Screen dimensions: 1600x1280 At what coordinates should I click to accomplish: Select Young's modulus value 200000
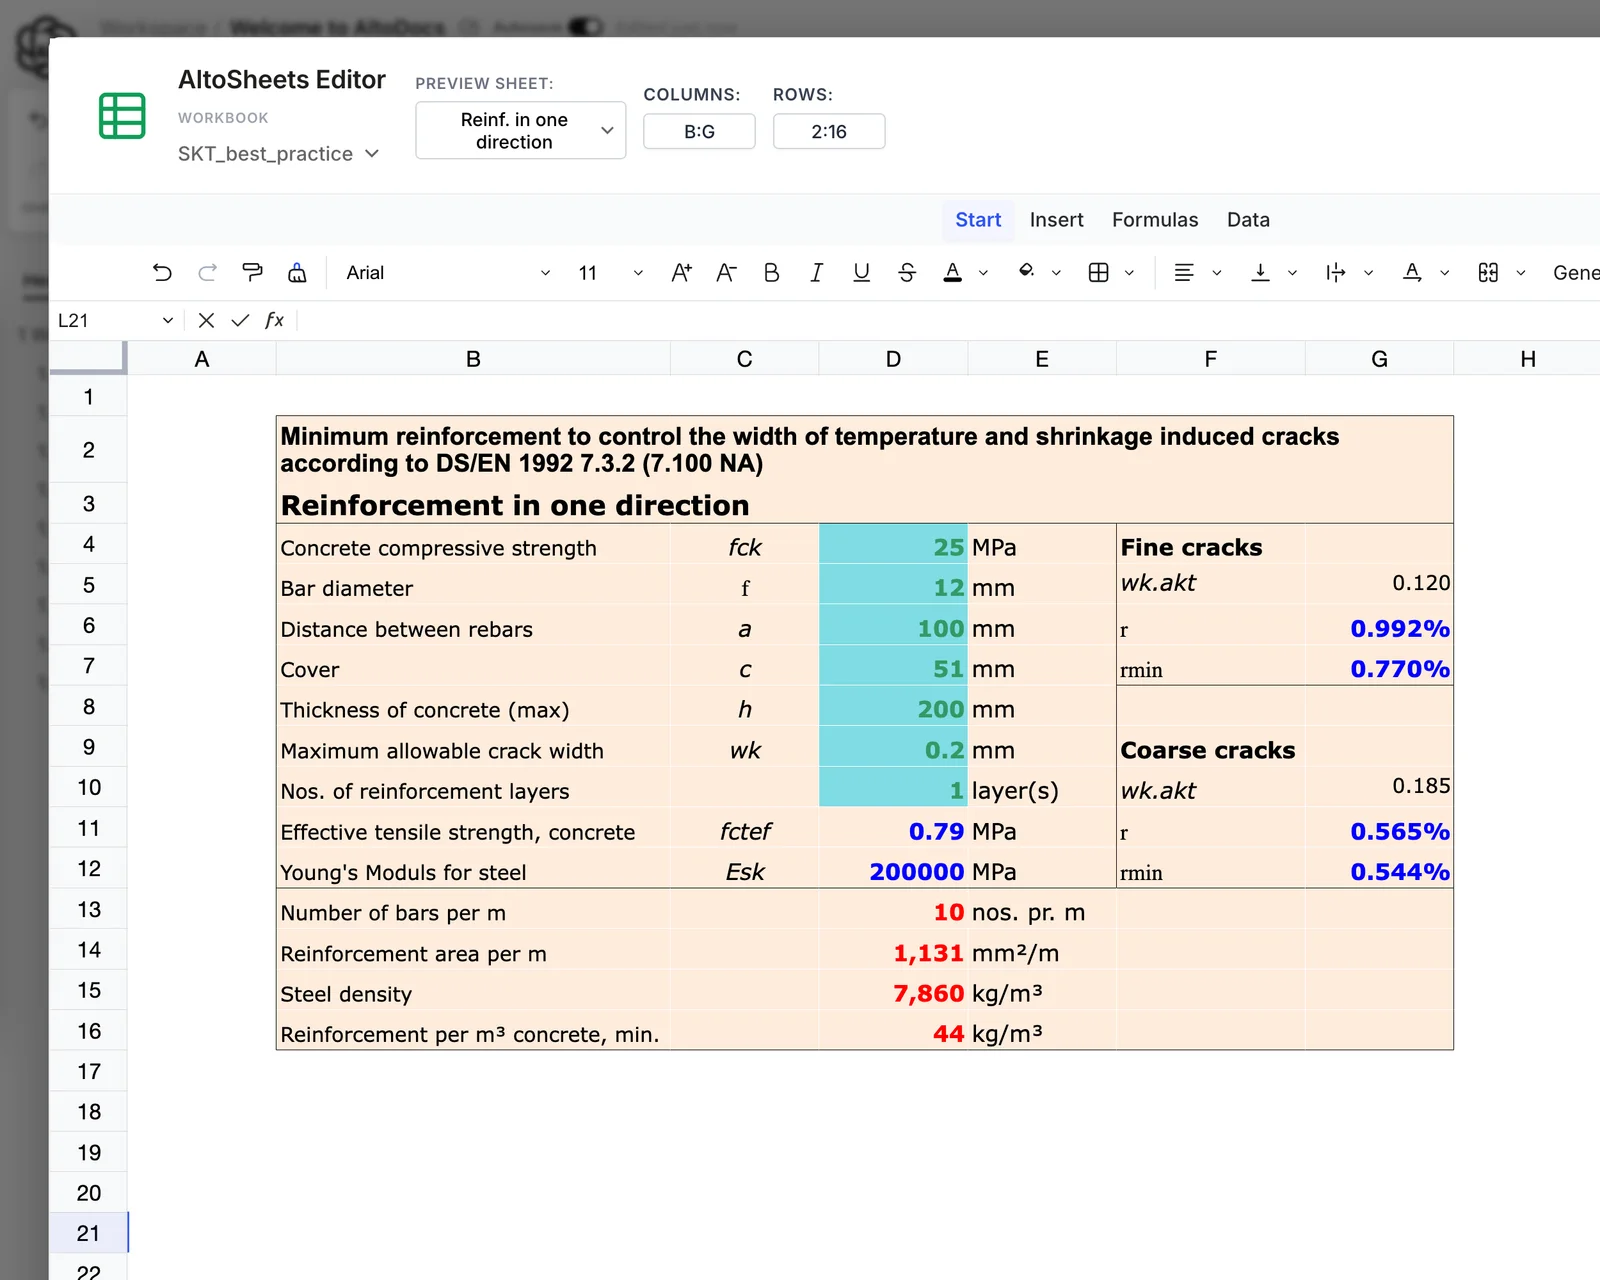(893, 870)
